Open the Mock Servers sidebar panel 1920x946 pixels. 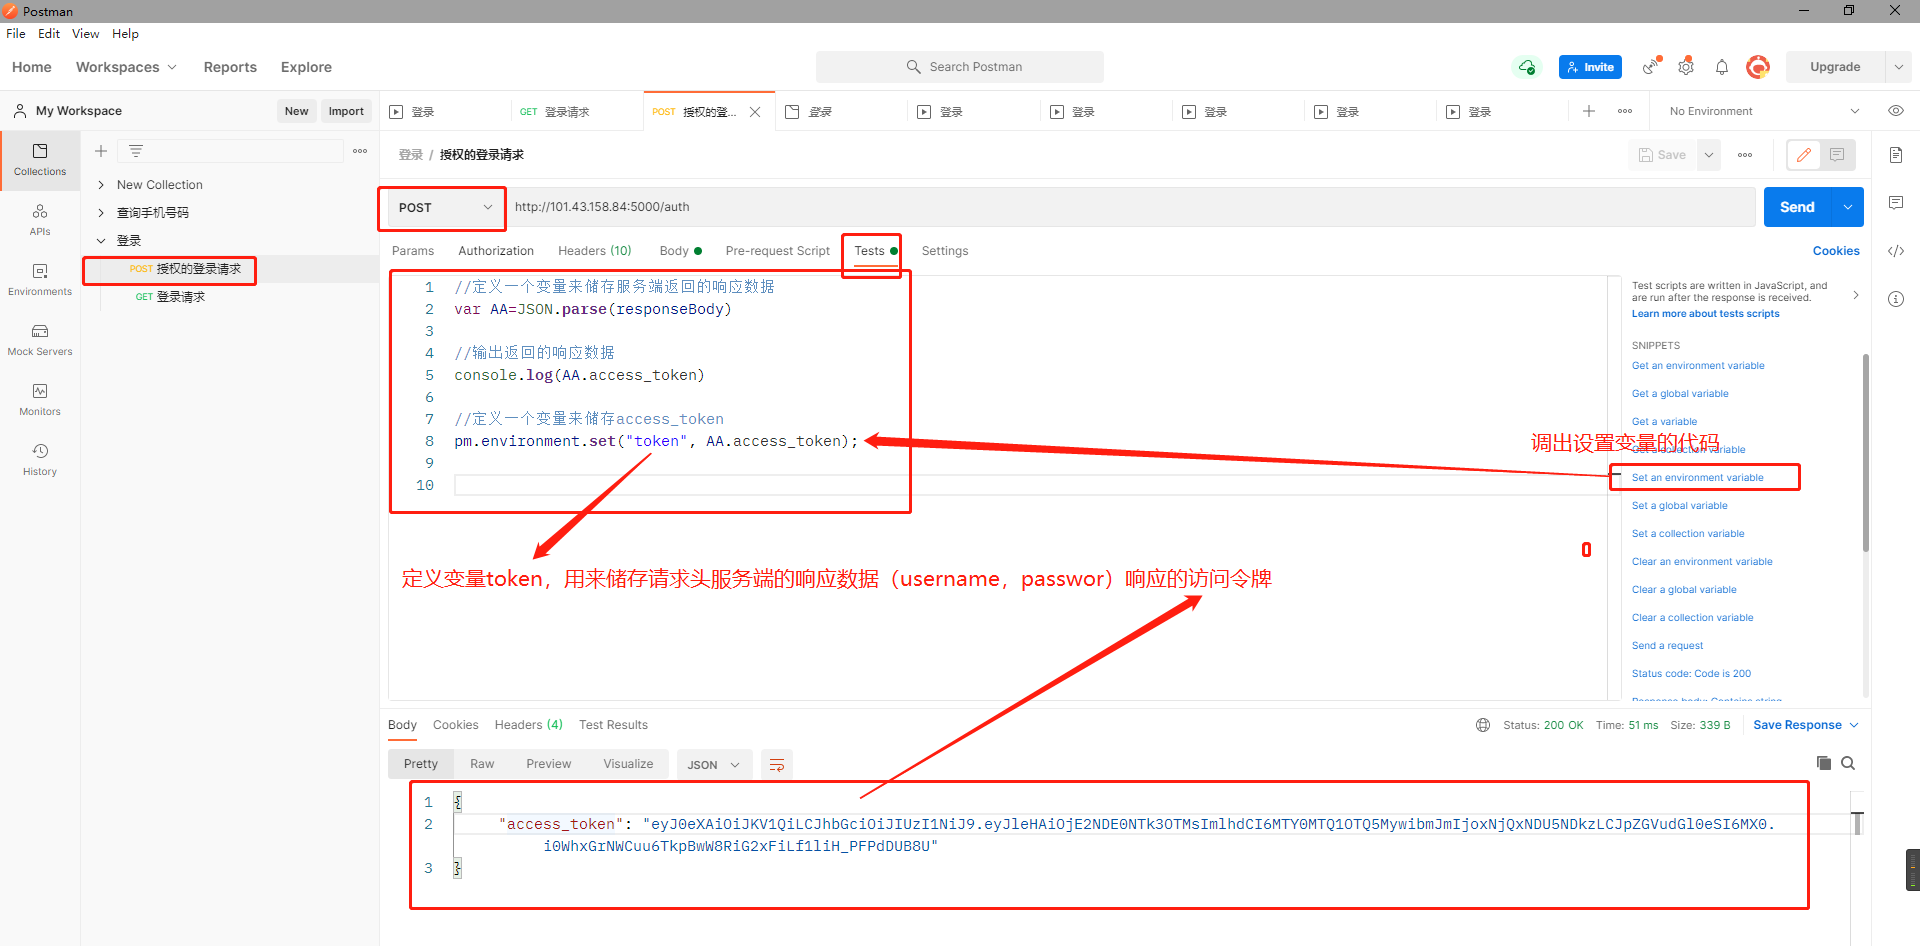coord(40,340)
